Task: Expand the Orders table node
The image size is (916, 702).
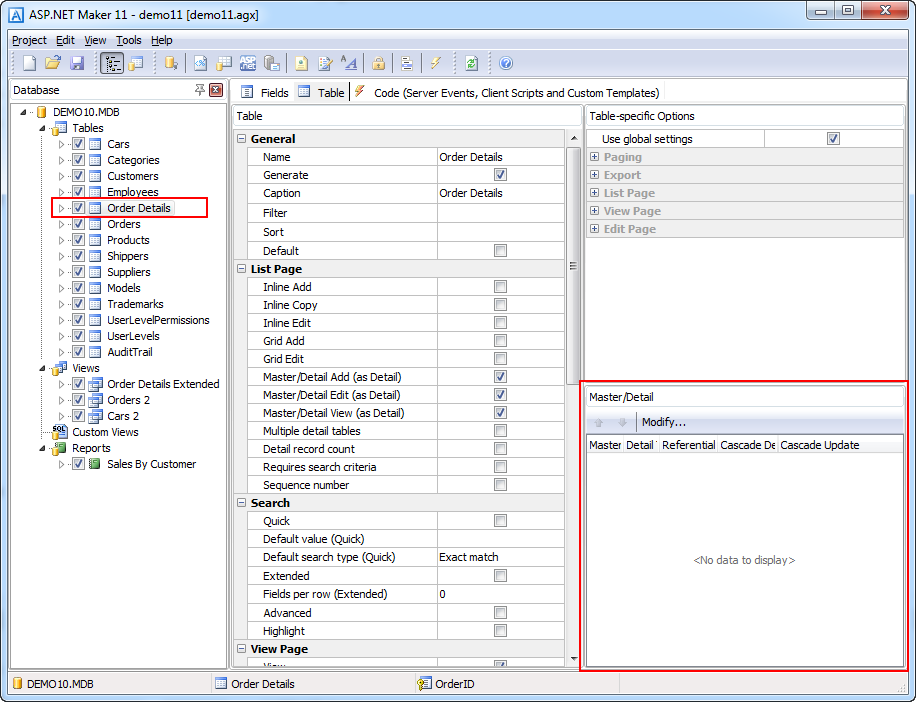Action: coord(61,224)
